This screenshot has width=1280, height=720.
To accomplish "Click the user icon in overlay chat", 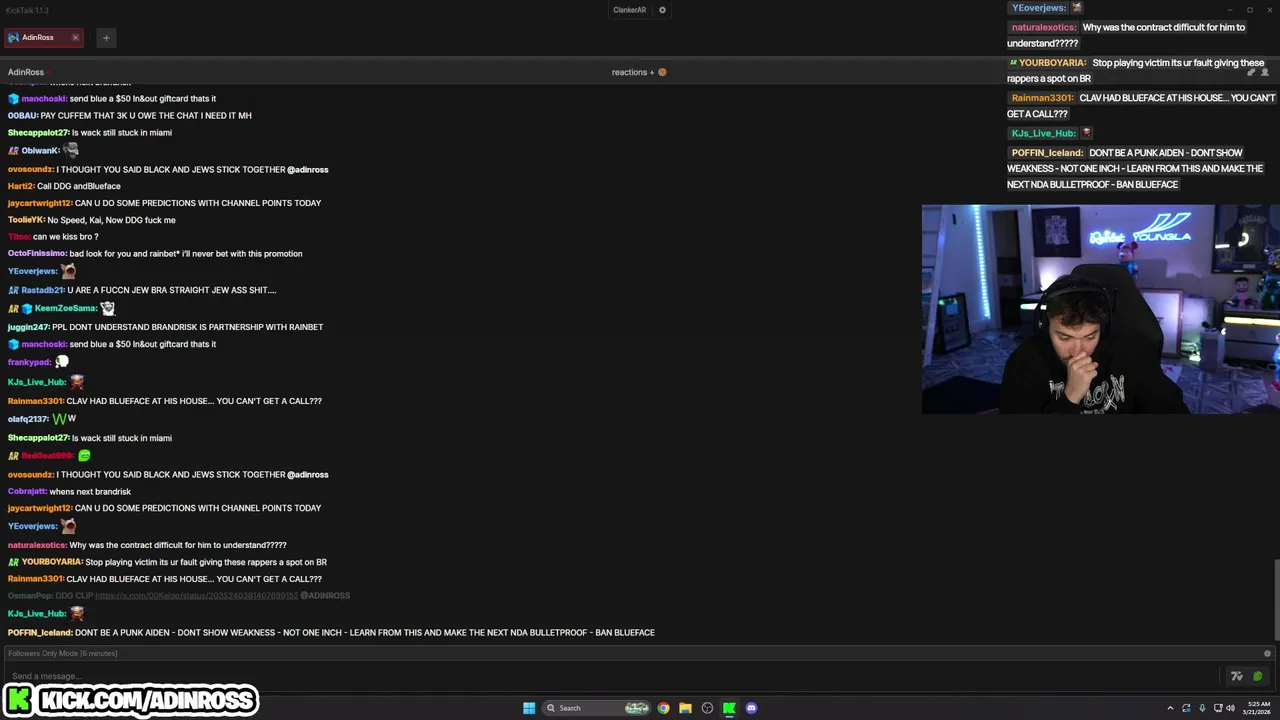I will 1265,72.
